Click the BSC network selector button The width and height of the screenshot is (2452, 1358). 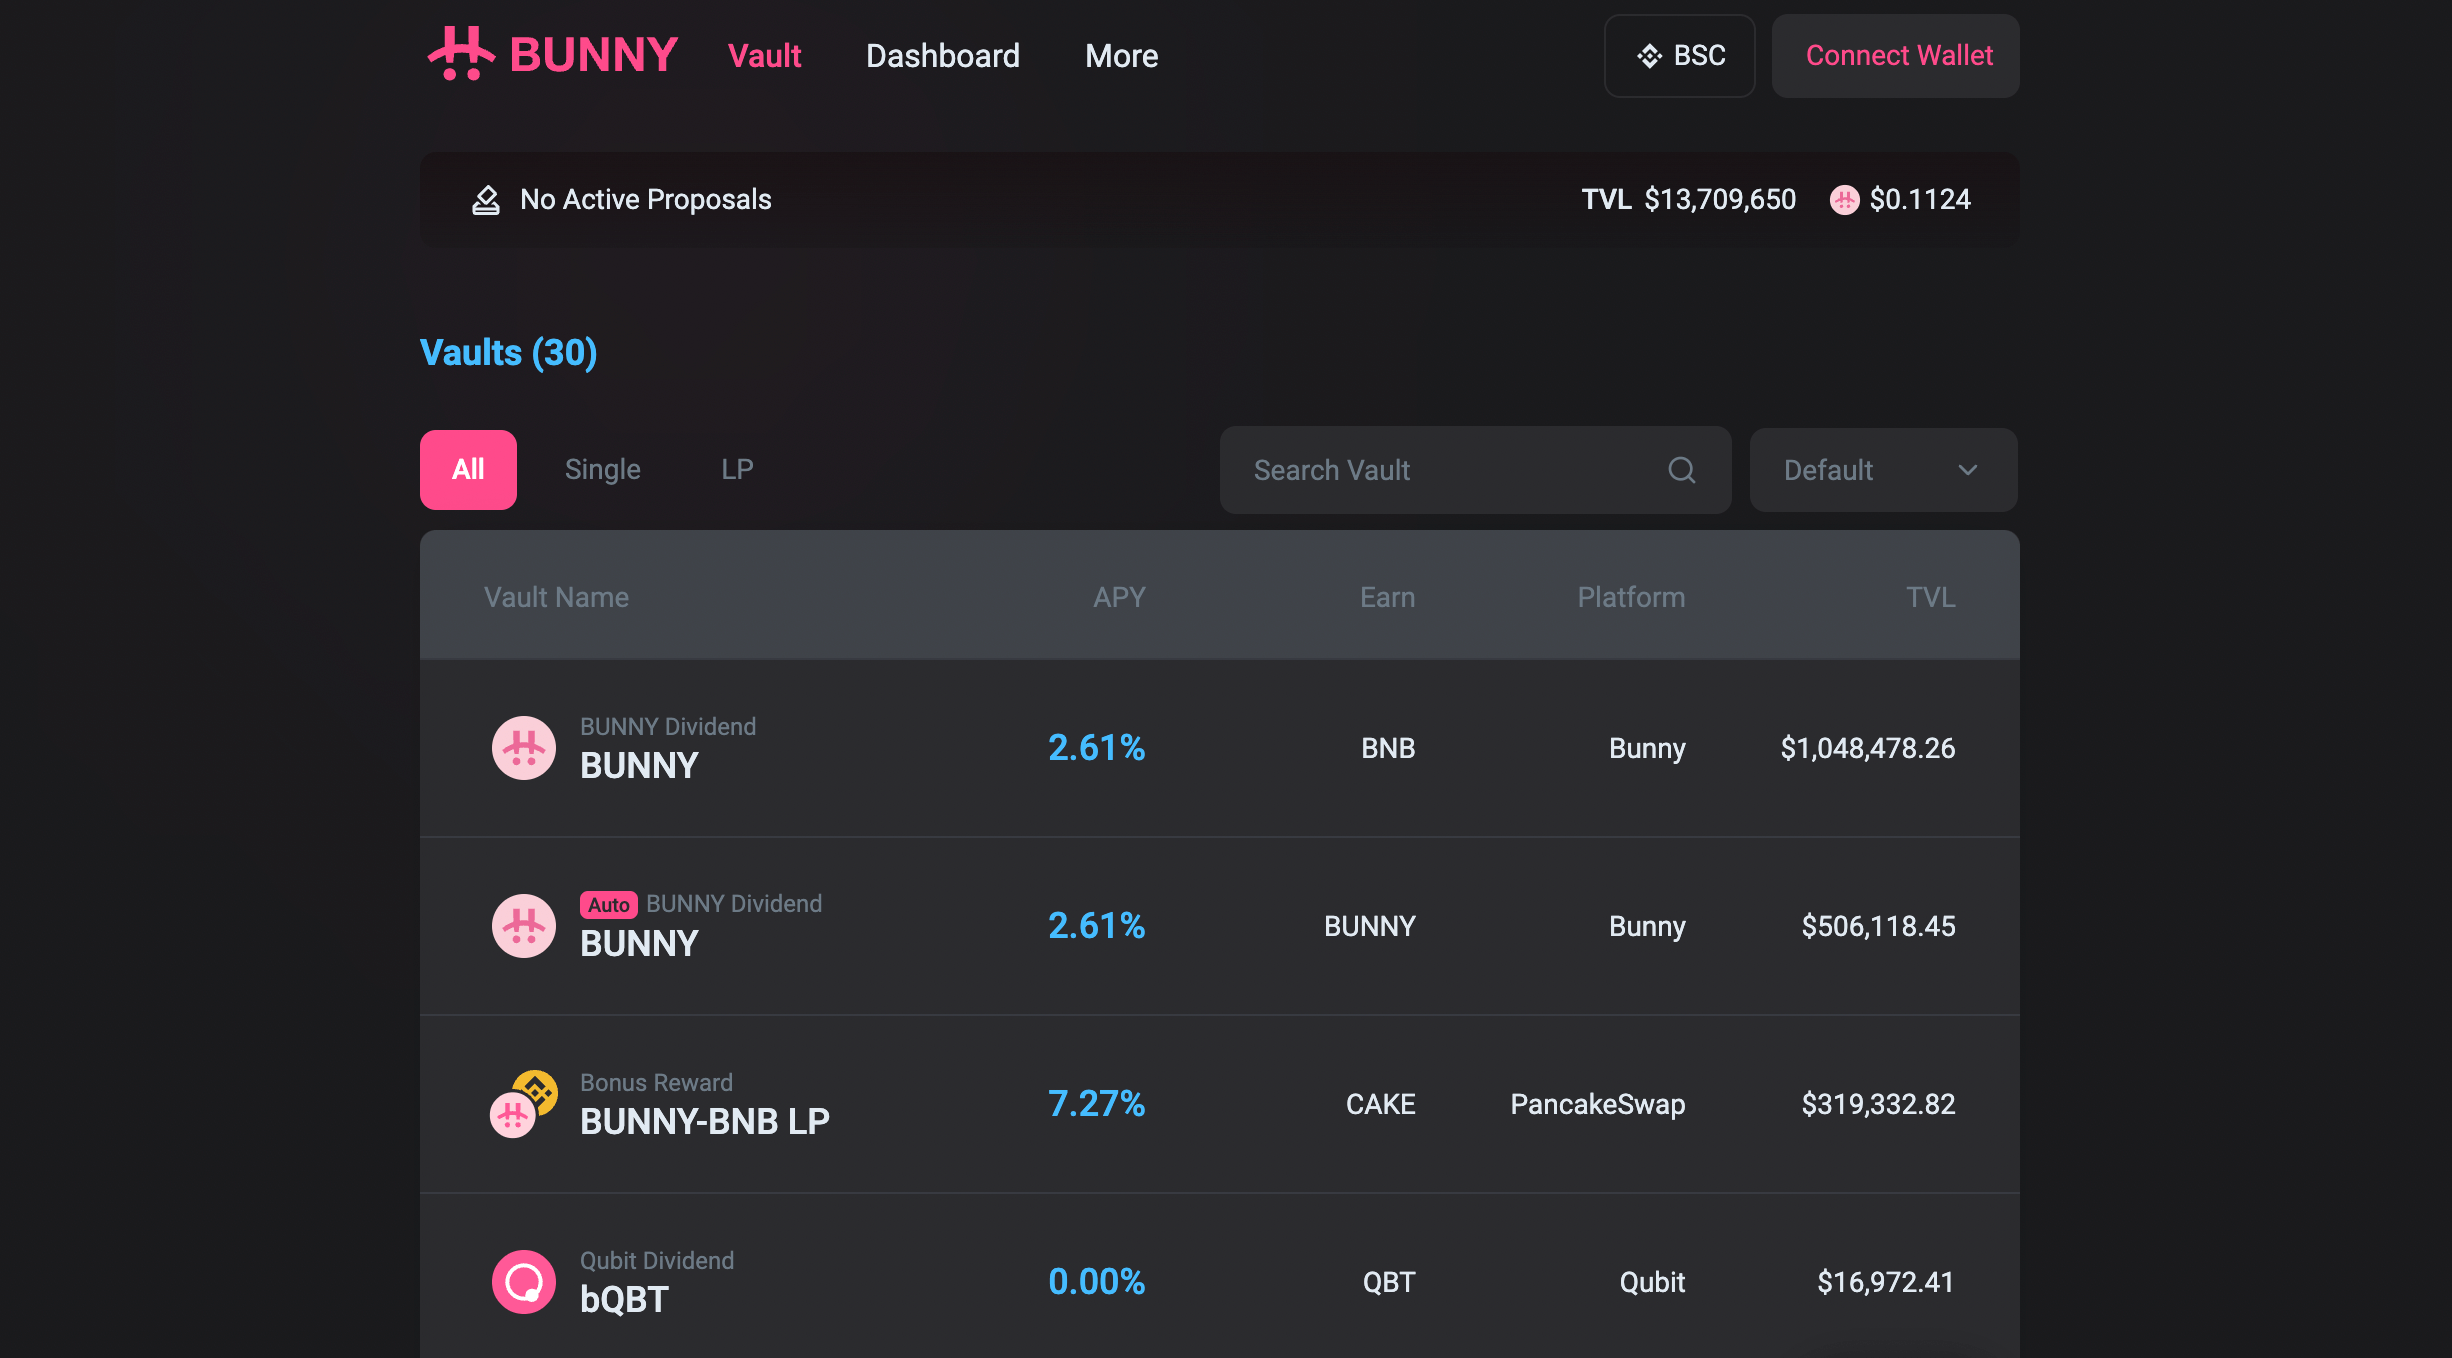click(1680, 56)
